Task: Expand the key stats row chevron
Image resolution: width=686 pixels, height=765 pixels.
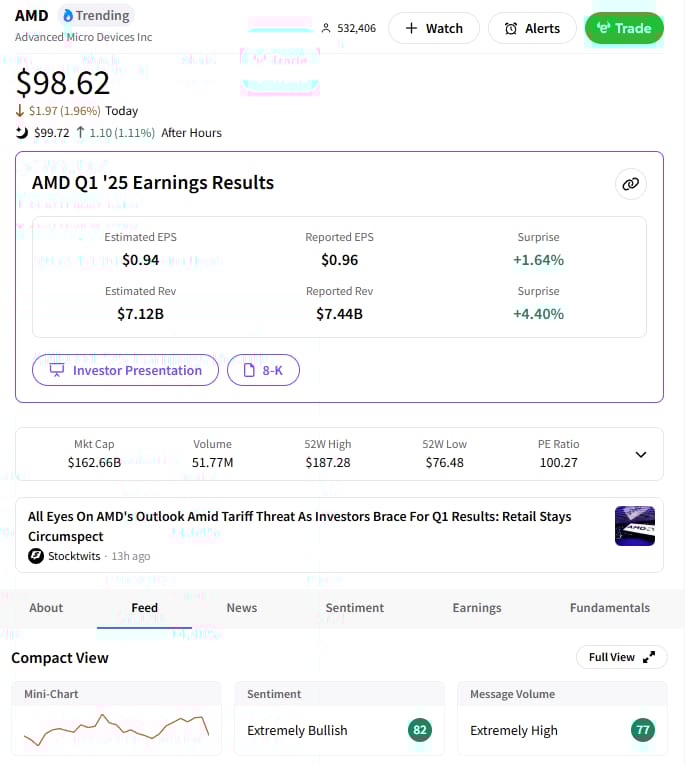Action: [x=641, y=454]
